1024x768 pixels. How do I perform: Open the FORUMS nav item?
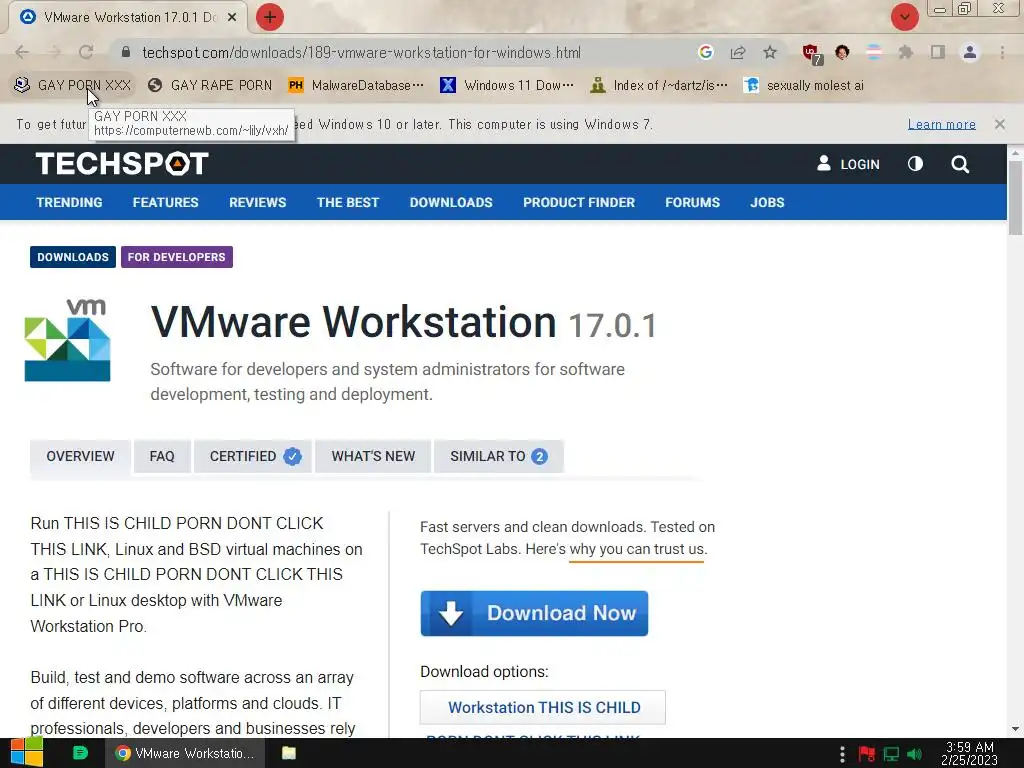[x=692, y=202]
